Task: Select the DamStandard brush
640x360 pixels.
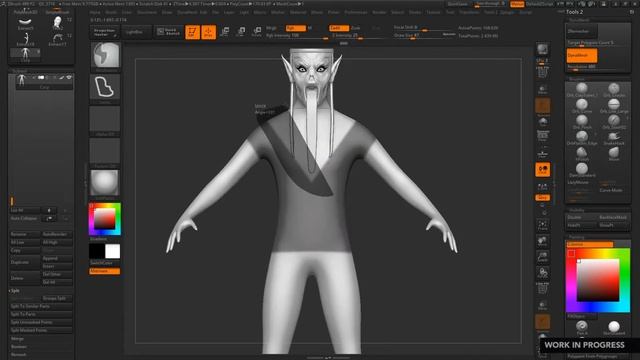Action: click(582, 170)
